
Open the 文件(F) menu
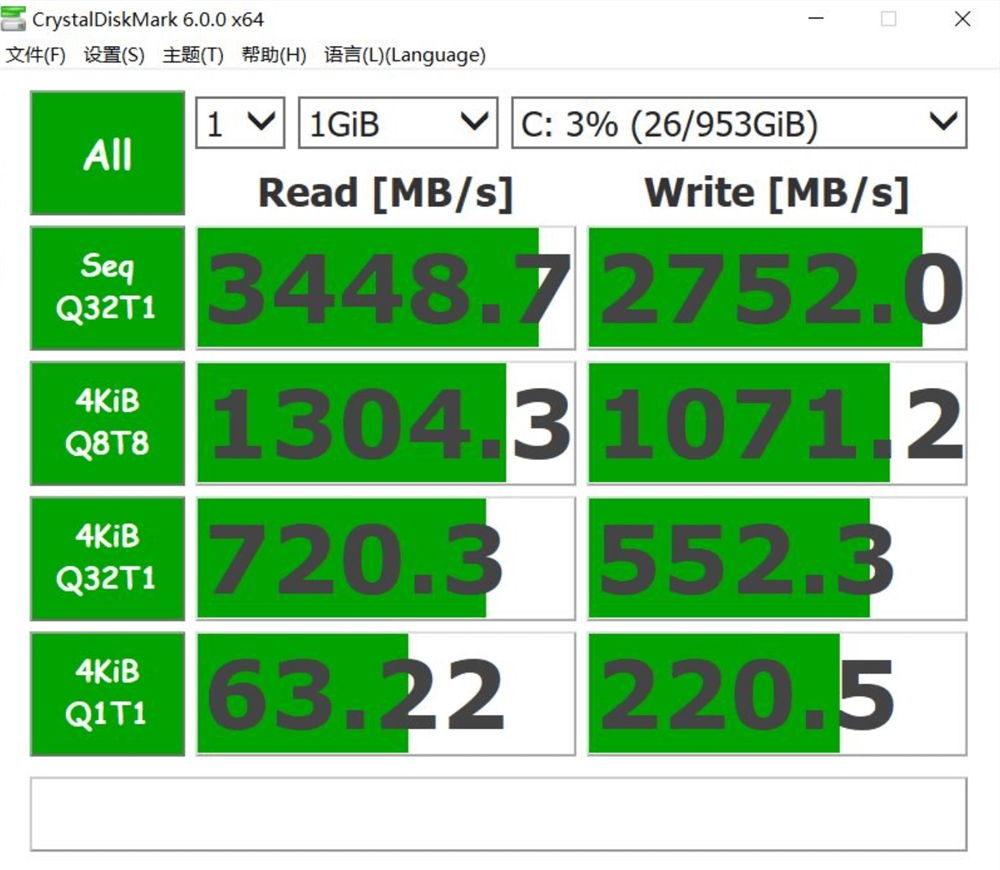point(36,55)
